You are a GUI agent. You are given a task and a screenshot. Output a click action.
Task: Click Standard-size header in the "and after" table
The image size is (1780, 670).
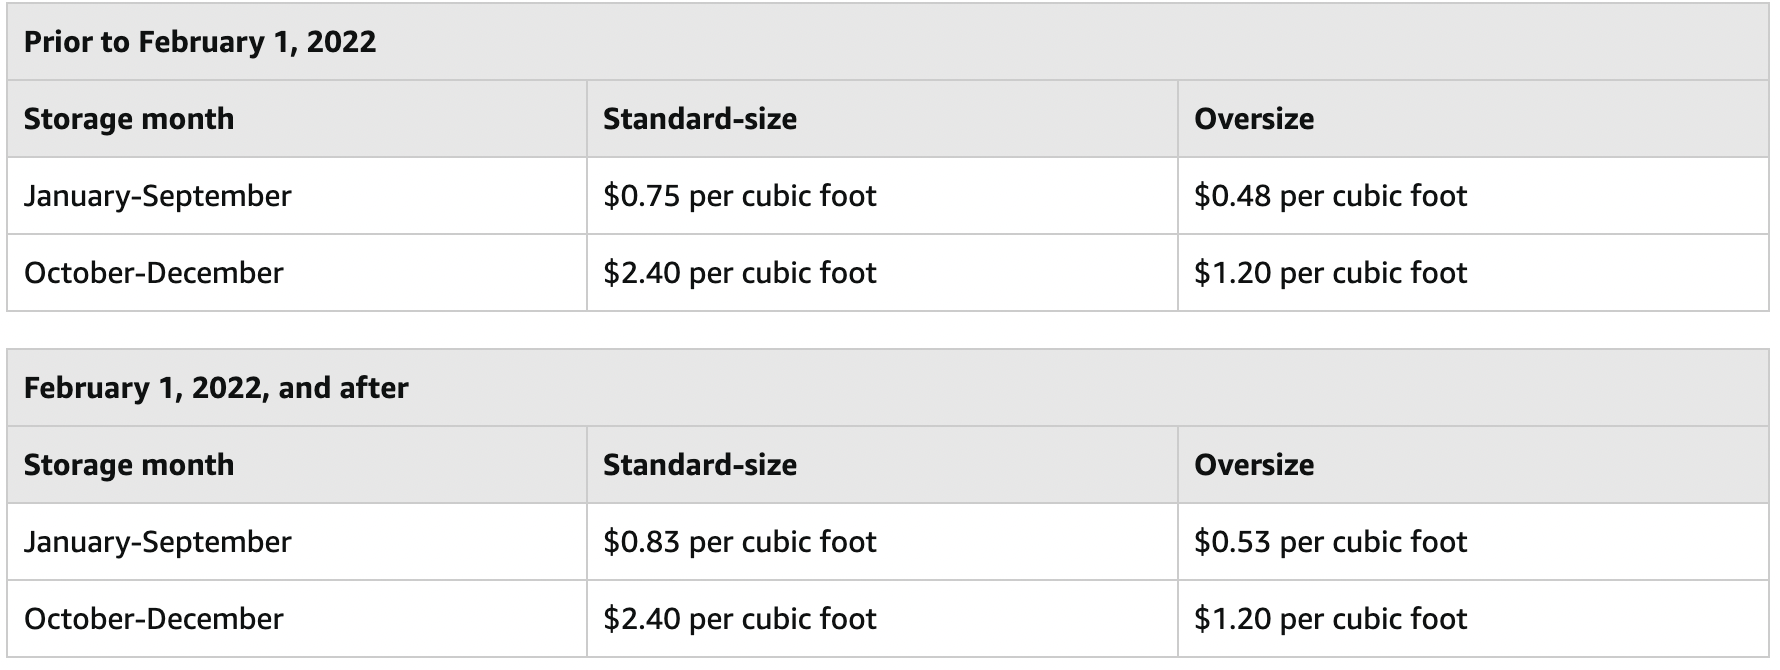700,465
